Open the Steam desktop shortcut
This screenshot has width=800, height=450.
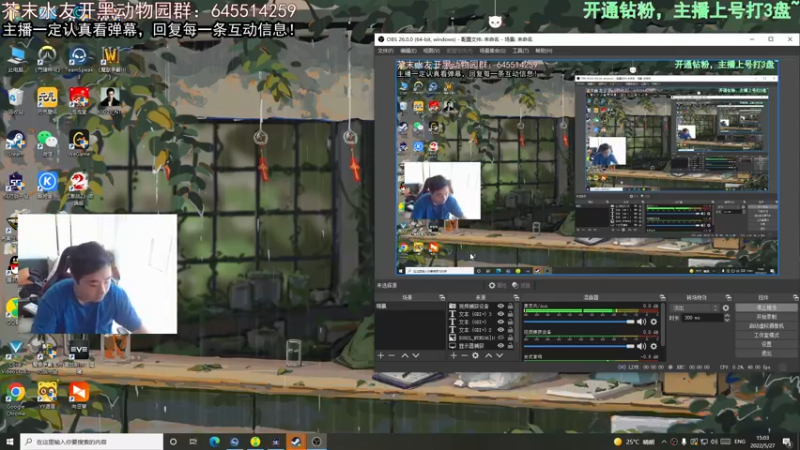pyautogui.click(x=15, y=143)
